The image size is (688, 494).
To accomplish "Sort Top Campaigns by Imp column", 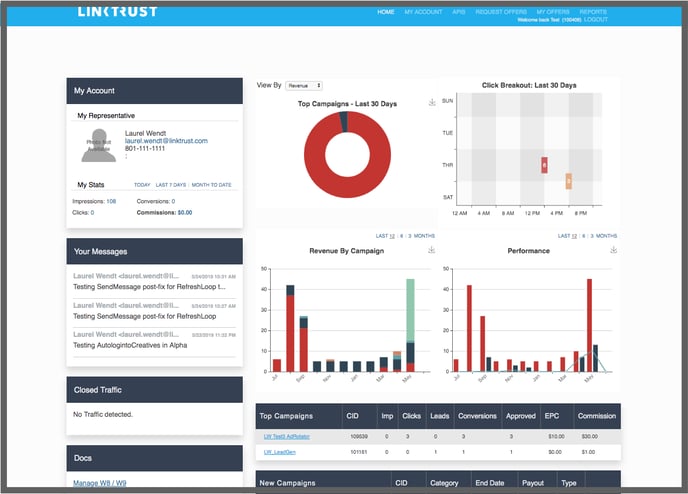I will click(x=387, y=416).
